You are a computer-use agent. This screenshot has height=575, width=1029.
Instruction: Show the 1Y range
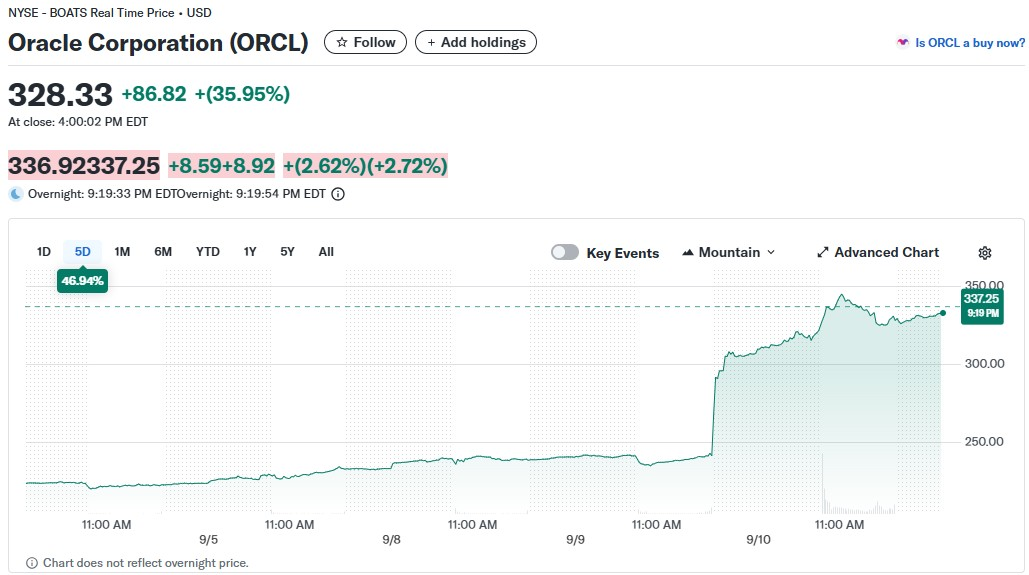250,252
